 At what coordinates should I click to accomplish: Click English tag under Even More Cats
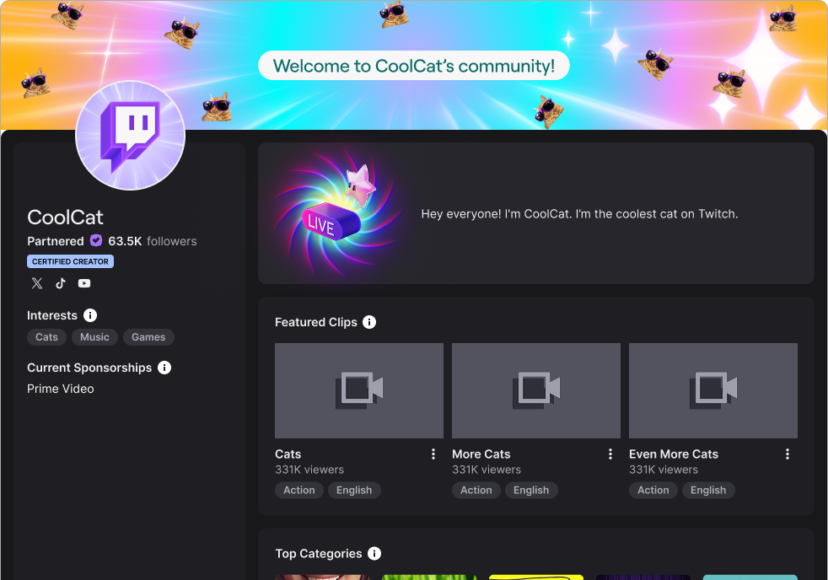tap(708, 490)
